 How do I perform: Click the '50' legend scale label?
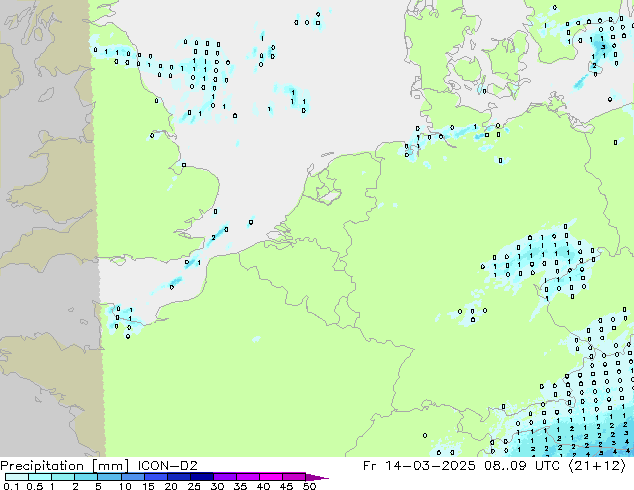tap(309, 486)
